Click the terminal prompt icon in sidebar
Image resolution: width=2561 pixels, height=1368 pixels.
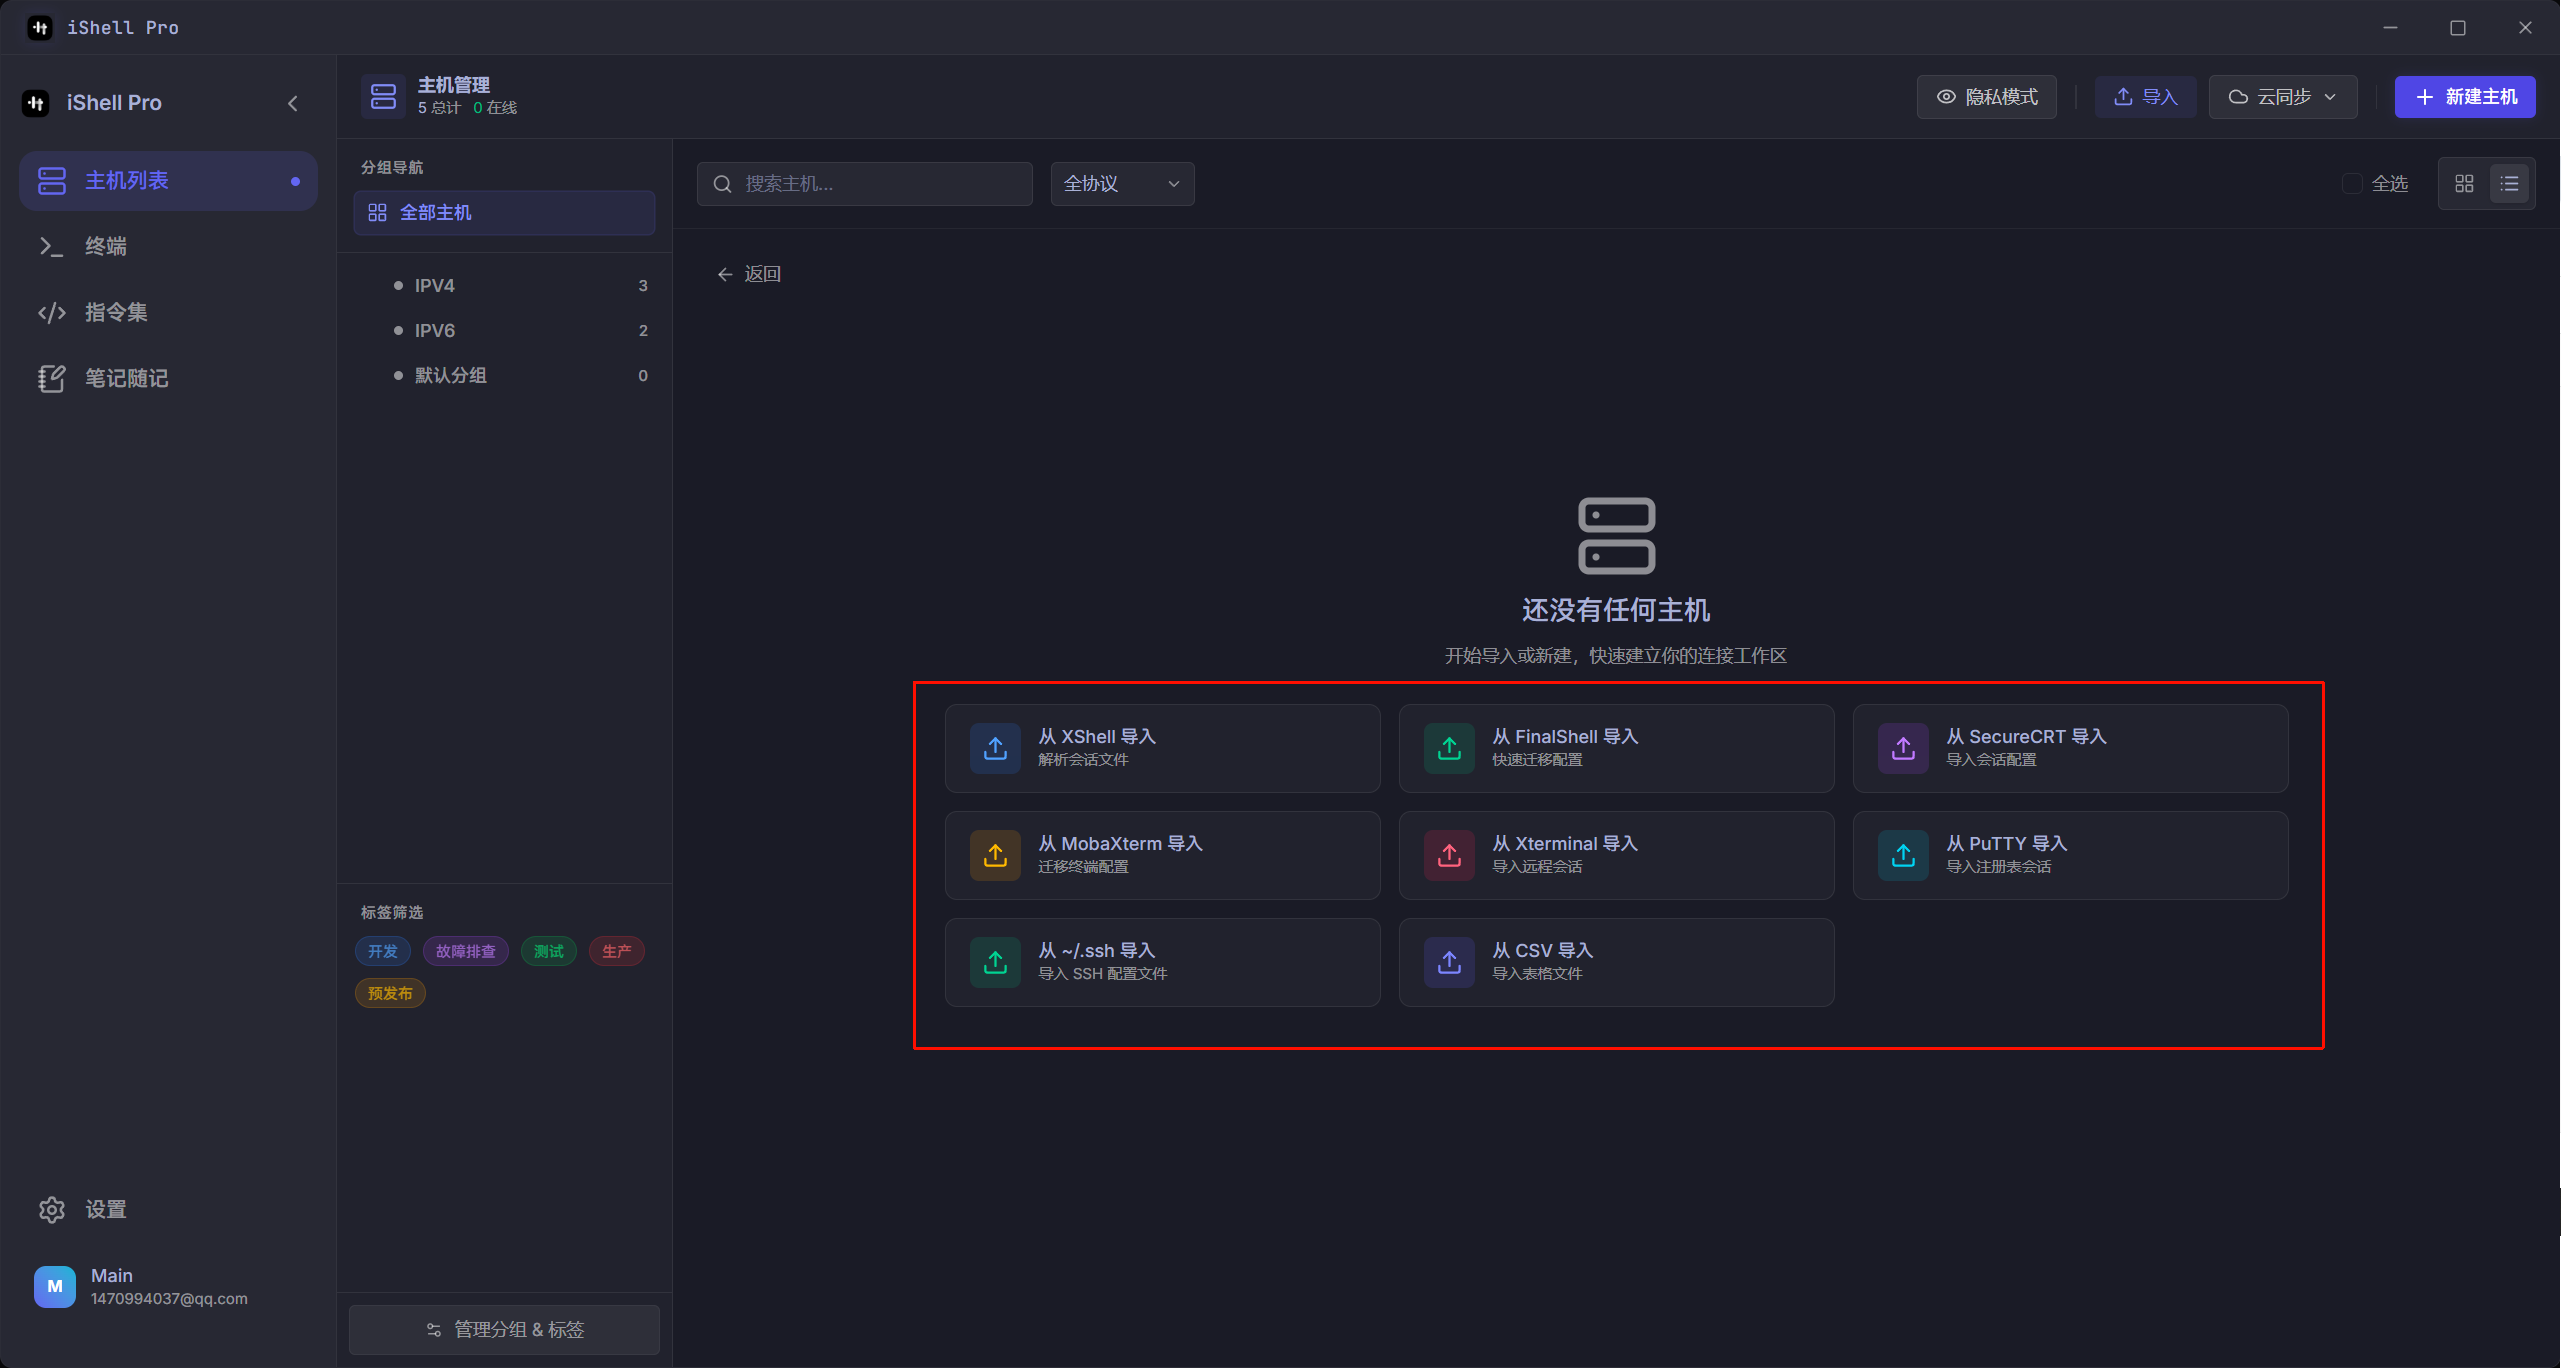coord(52,246)
